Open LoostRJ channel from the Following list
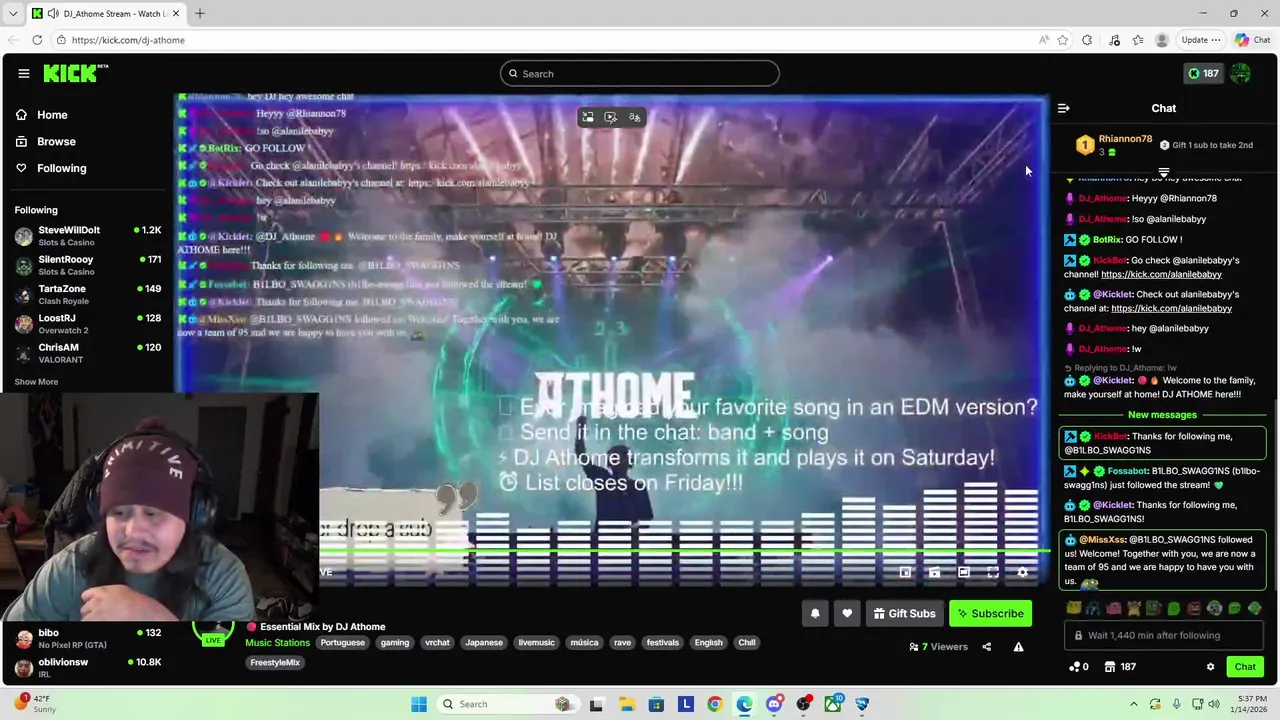 [x=88, y=324]
